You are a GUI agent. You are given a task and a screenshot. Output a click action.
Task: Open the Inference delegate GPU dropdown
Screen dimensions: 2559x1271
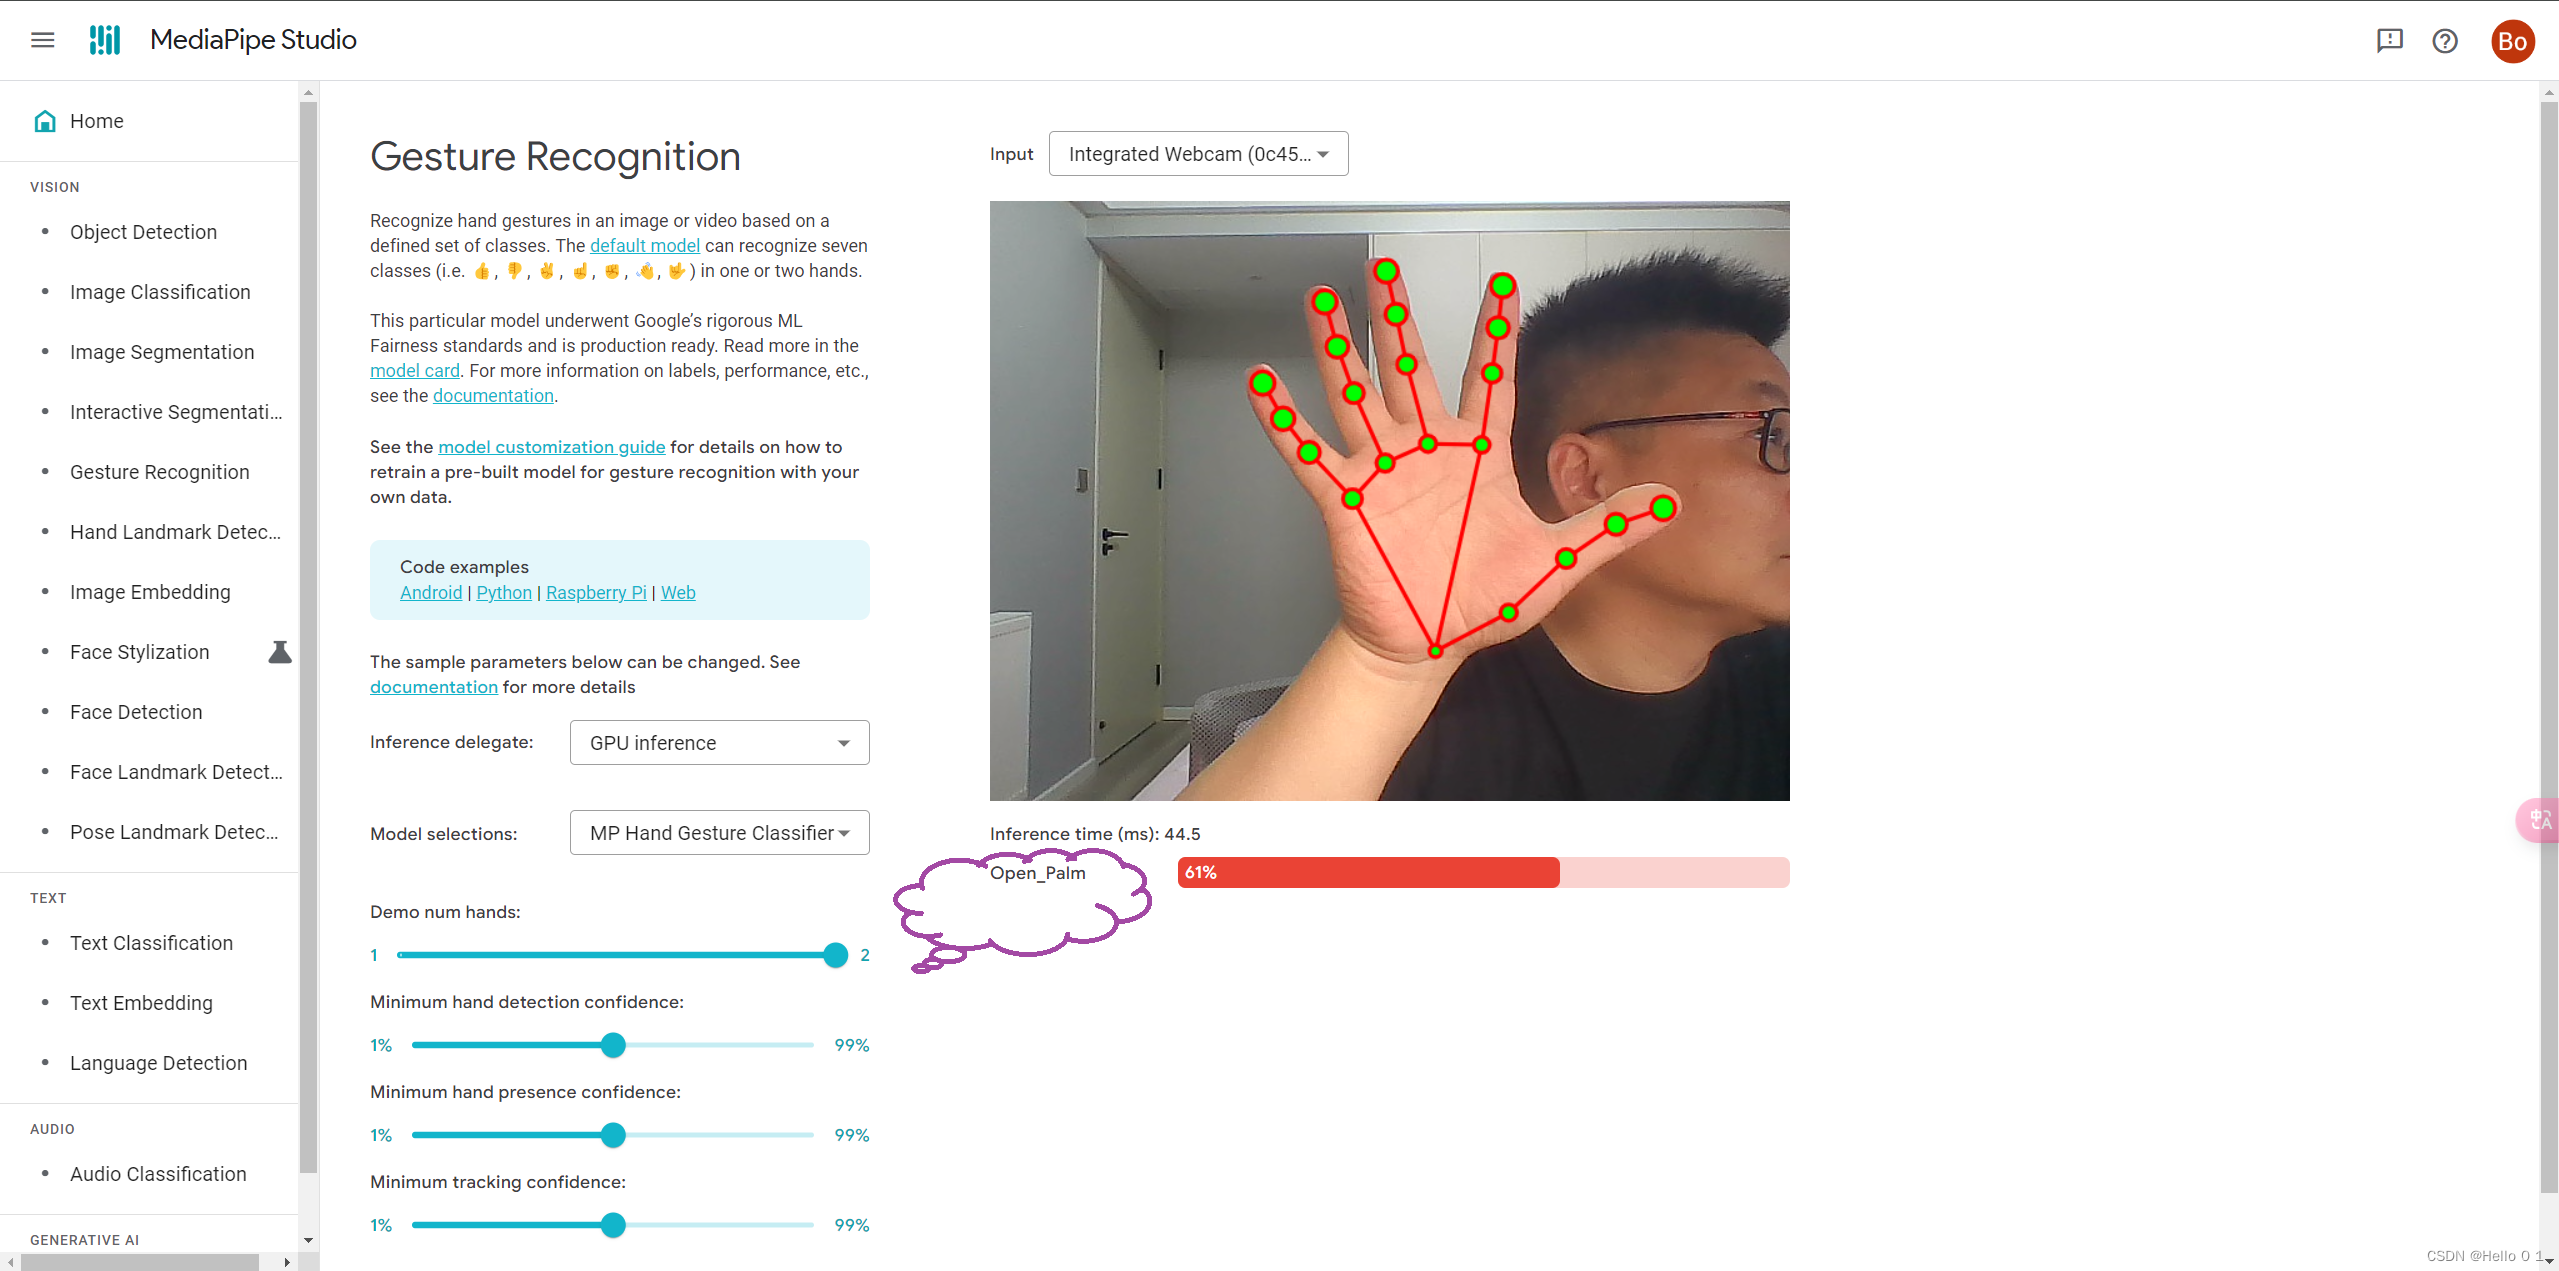pos(720,742)
